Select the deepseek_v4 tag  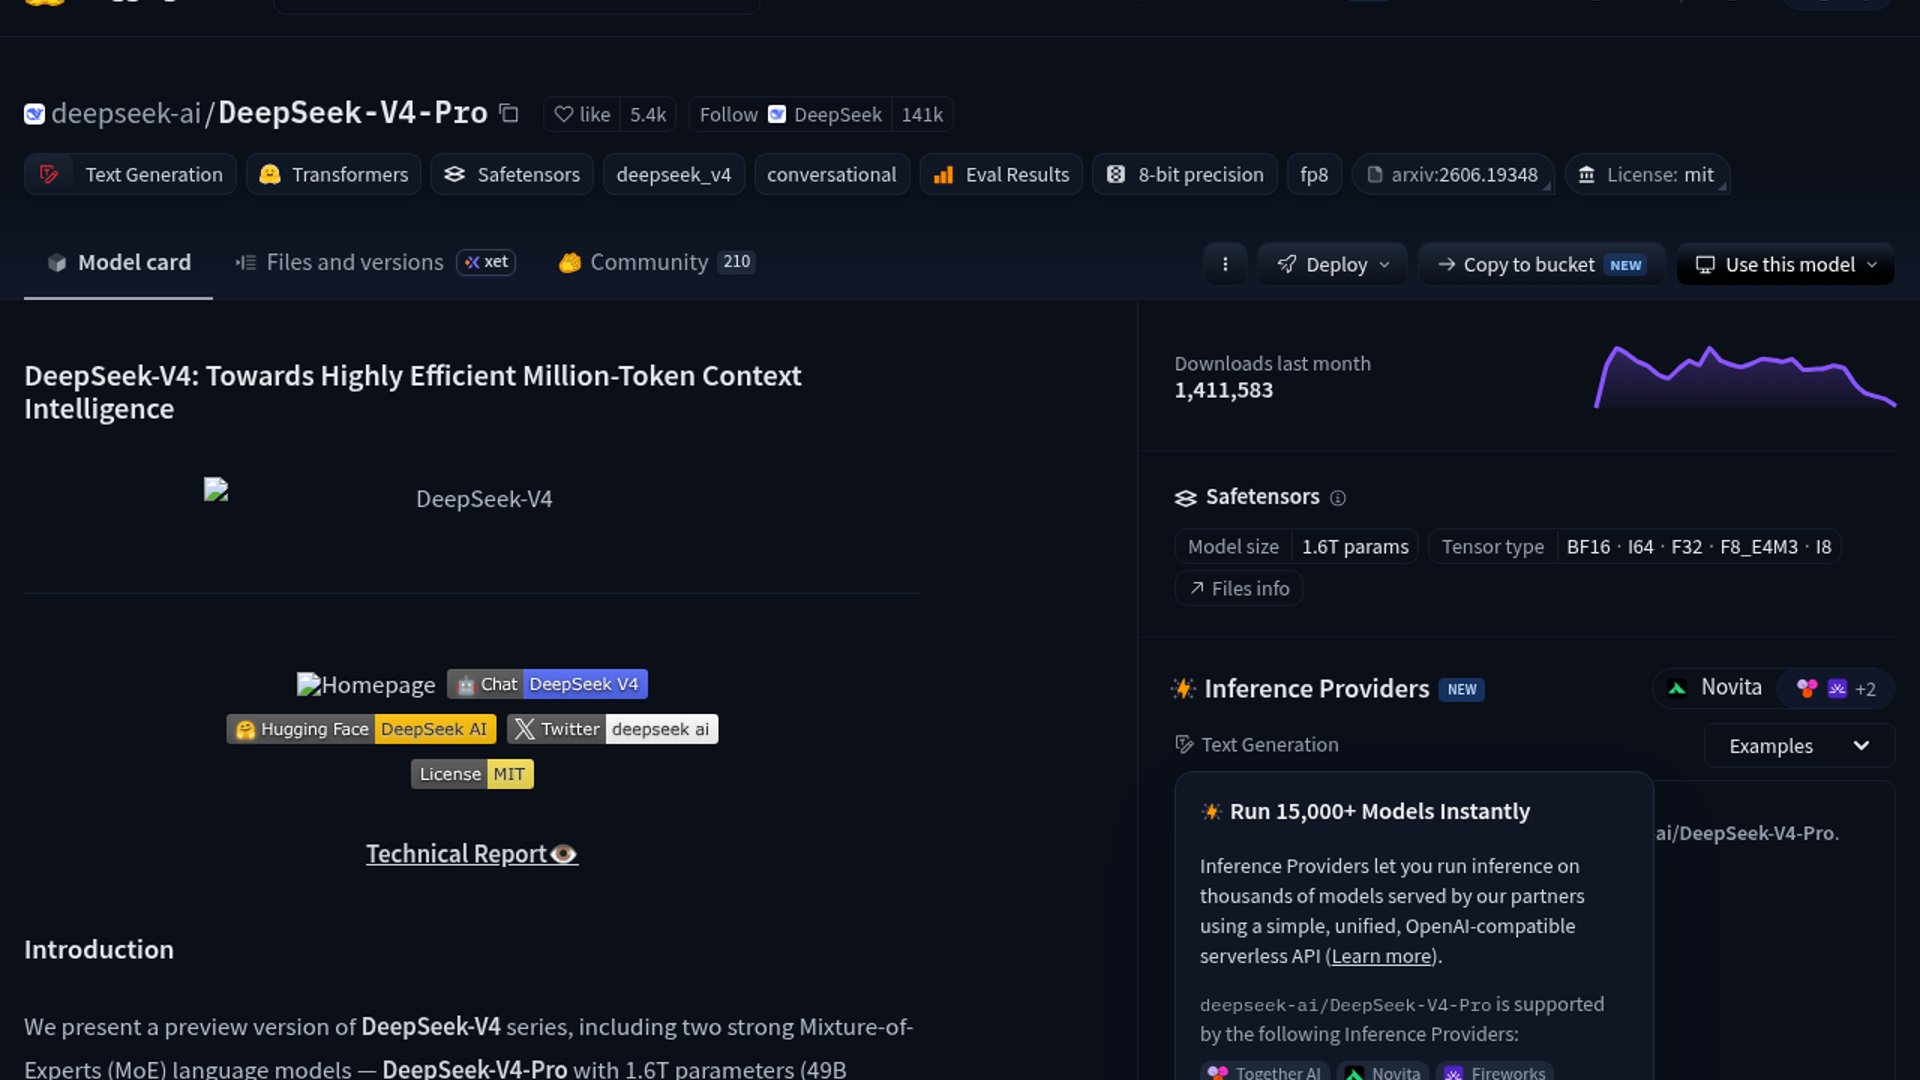(x=674, y=174)
